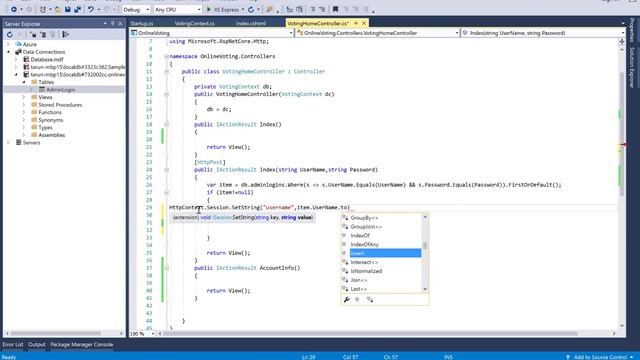This screenshot has width=640, height=360.
Task: Expand the Servers node
Action: pos(9,142)
